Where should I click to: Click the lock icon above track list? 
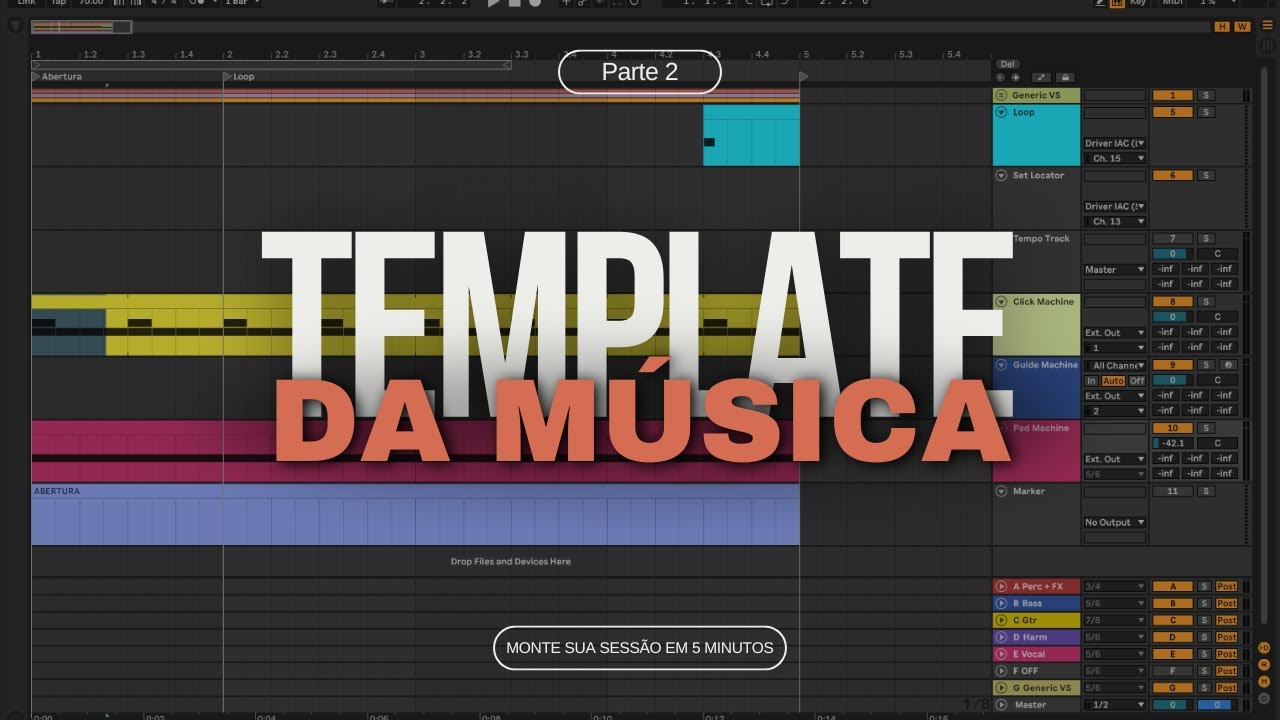tap(1065, 77)
